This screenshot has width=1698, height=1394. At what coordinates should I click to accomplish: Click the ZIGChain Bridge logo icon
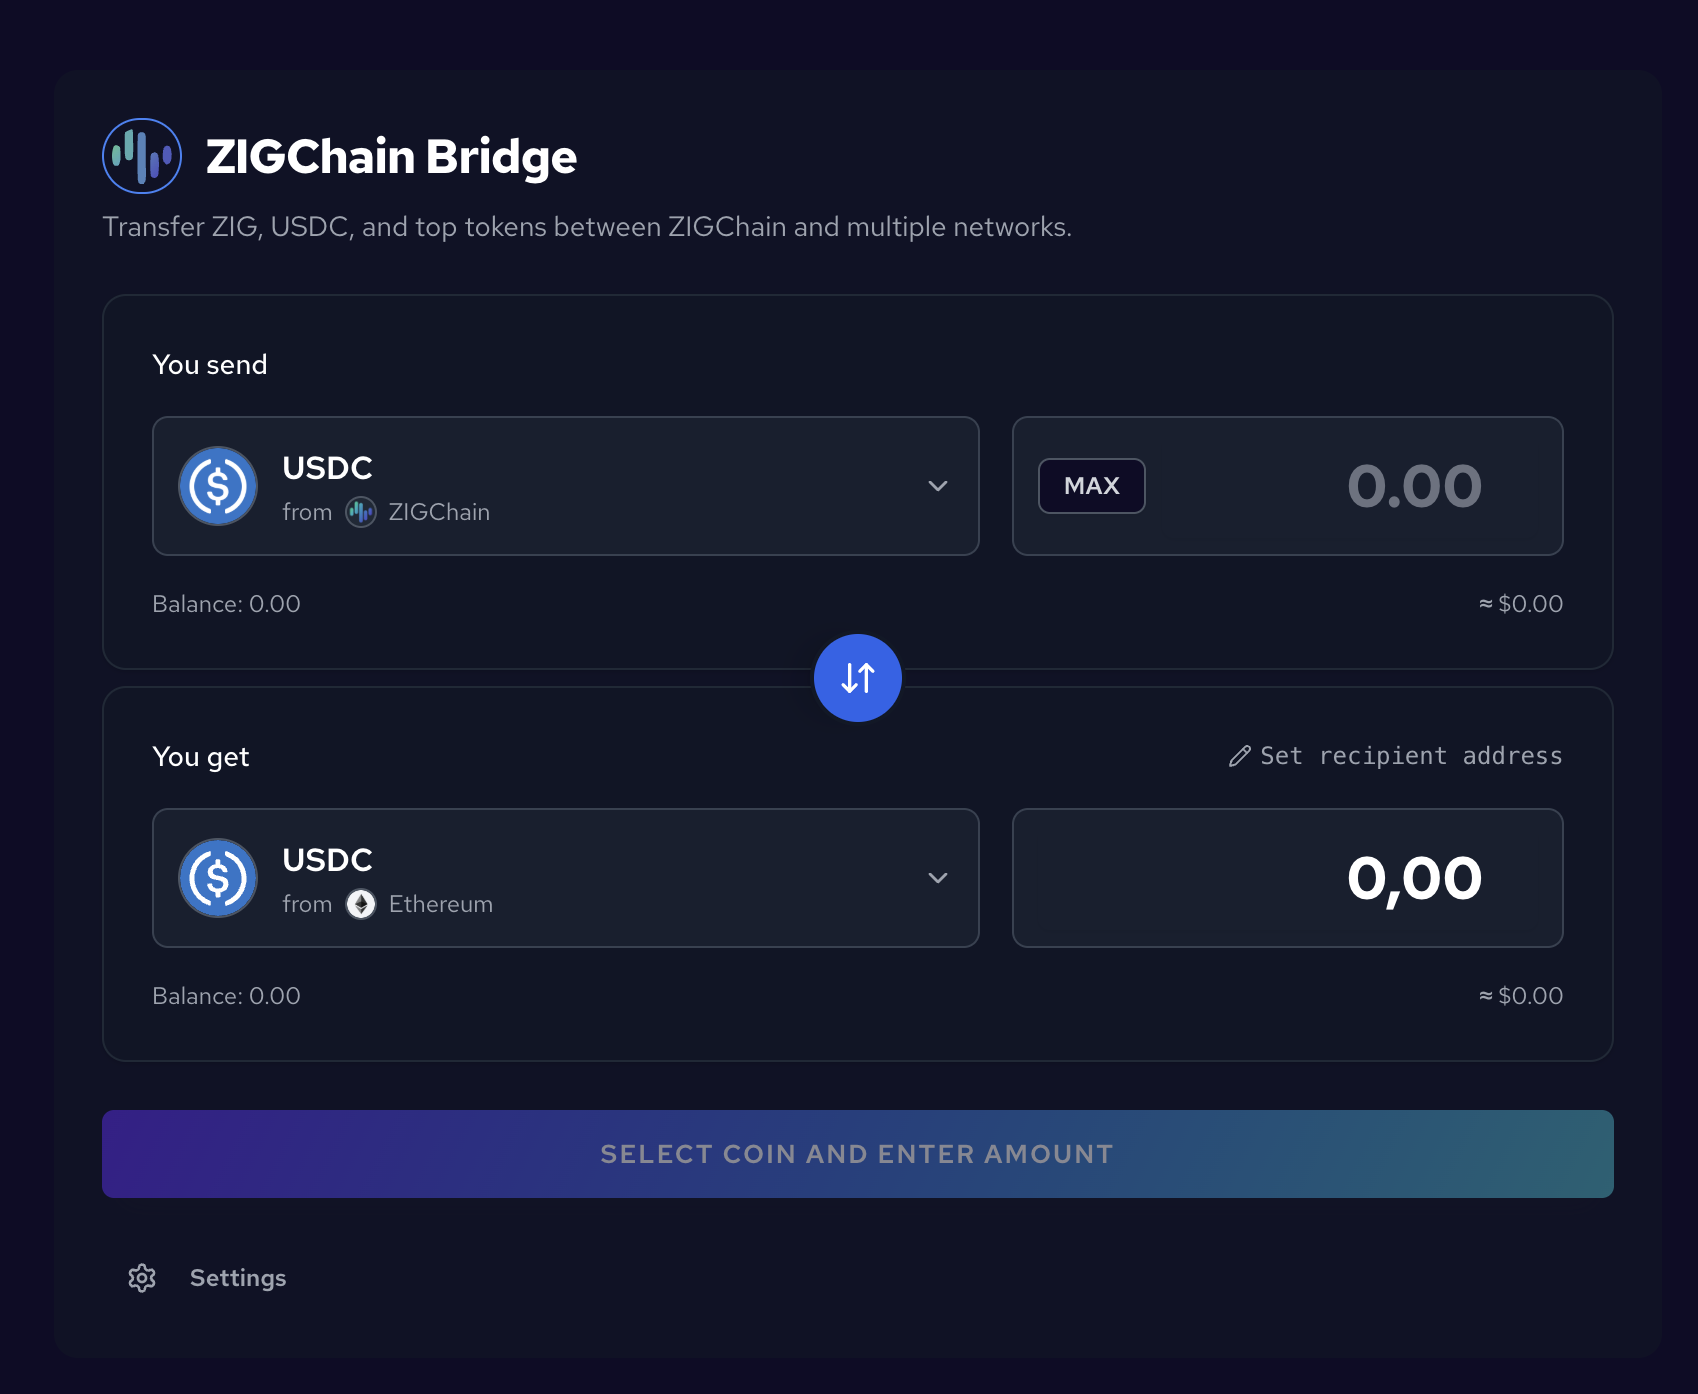click(142, 156)
